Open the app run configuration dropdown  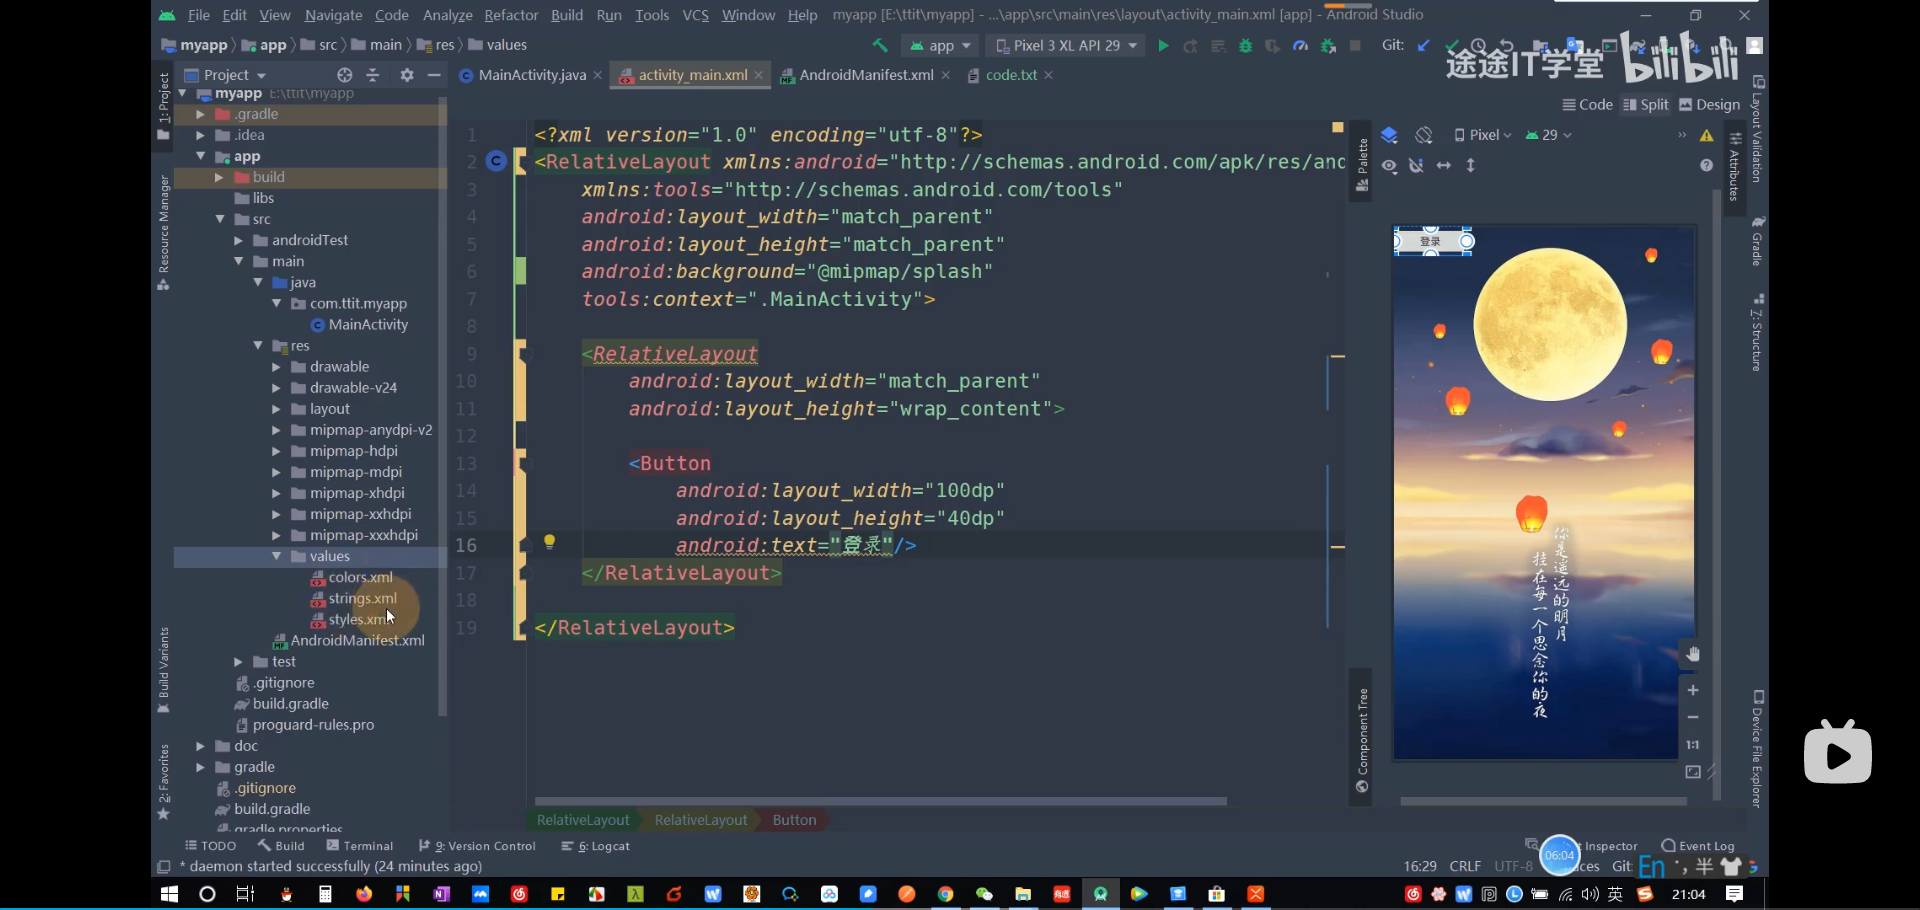pyautogui.click(x=940, y=46)
